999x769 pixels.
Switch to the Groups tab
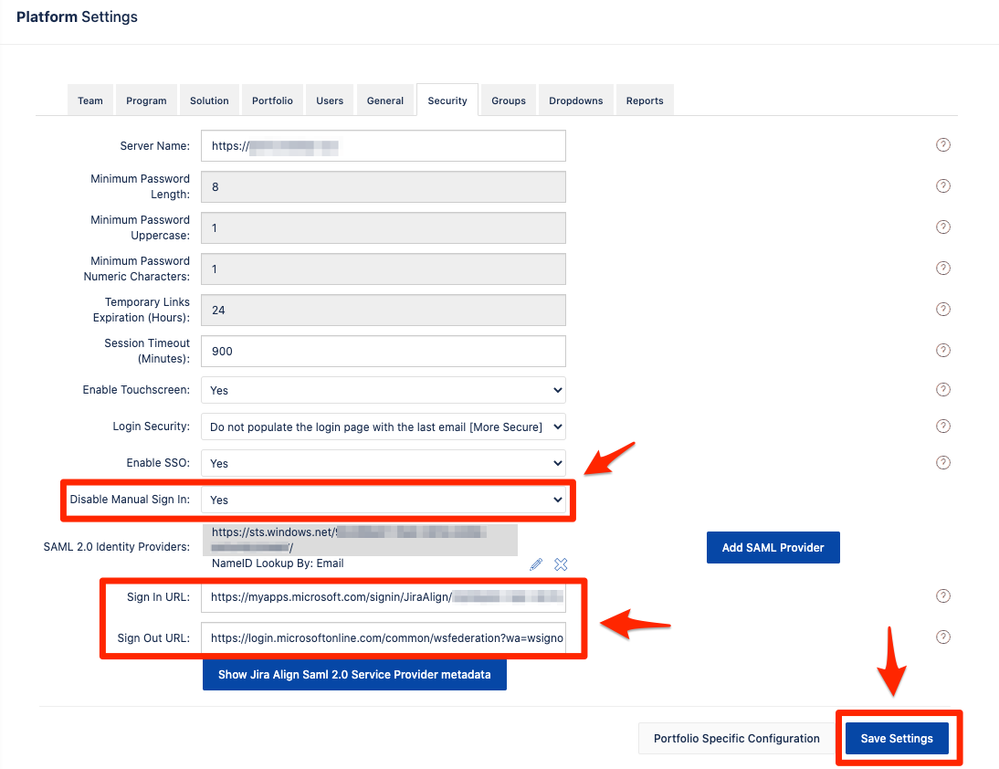click(508, 101)
